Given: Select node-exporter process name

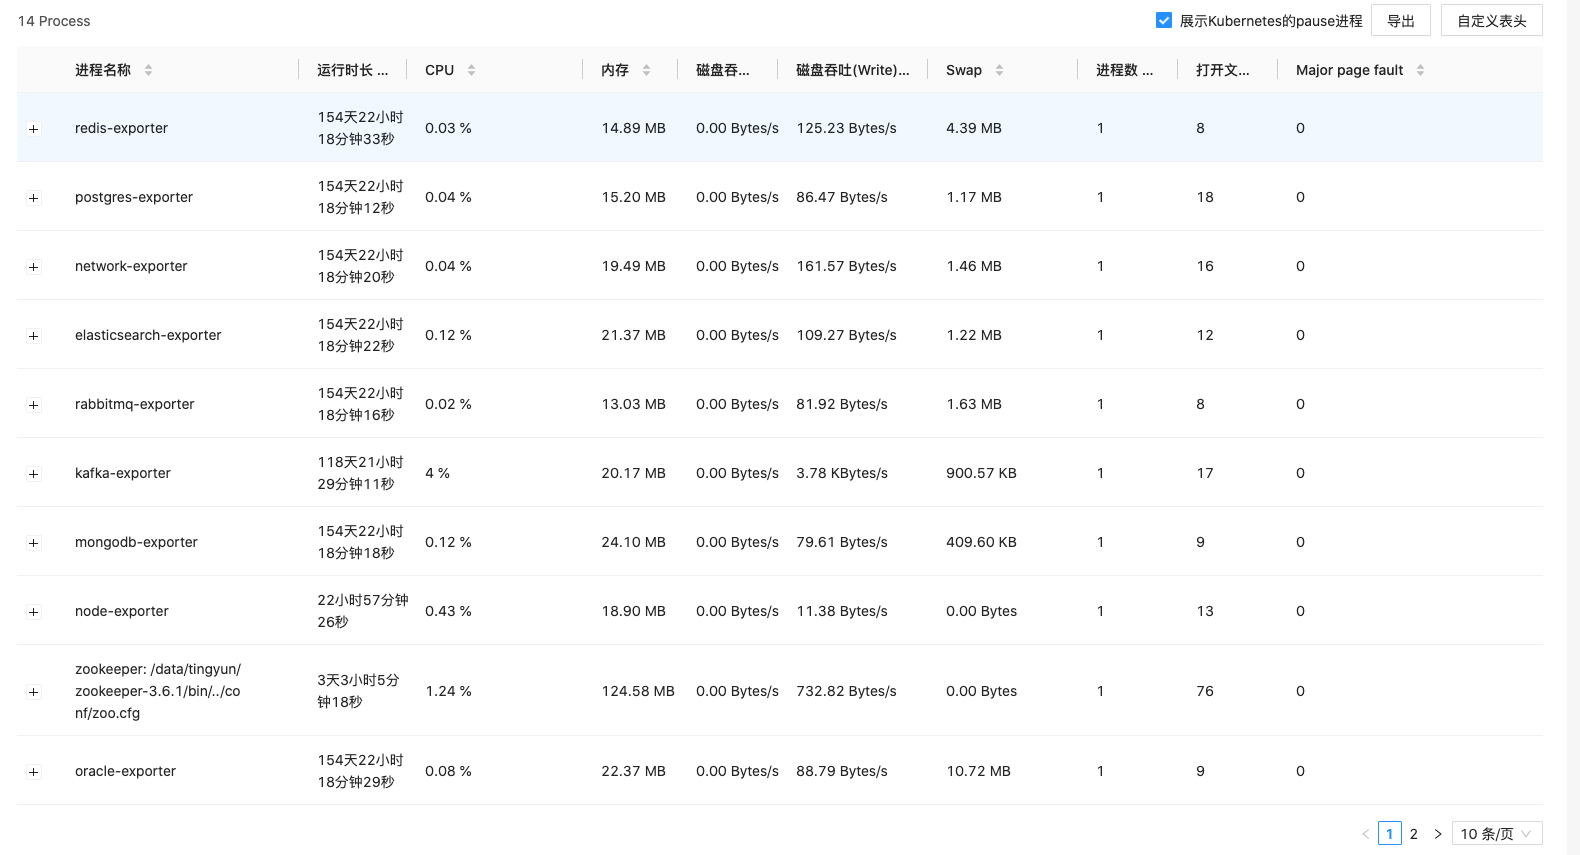Looking at the screenshot, I should [122, 611].
